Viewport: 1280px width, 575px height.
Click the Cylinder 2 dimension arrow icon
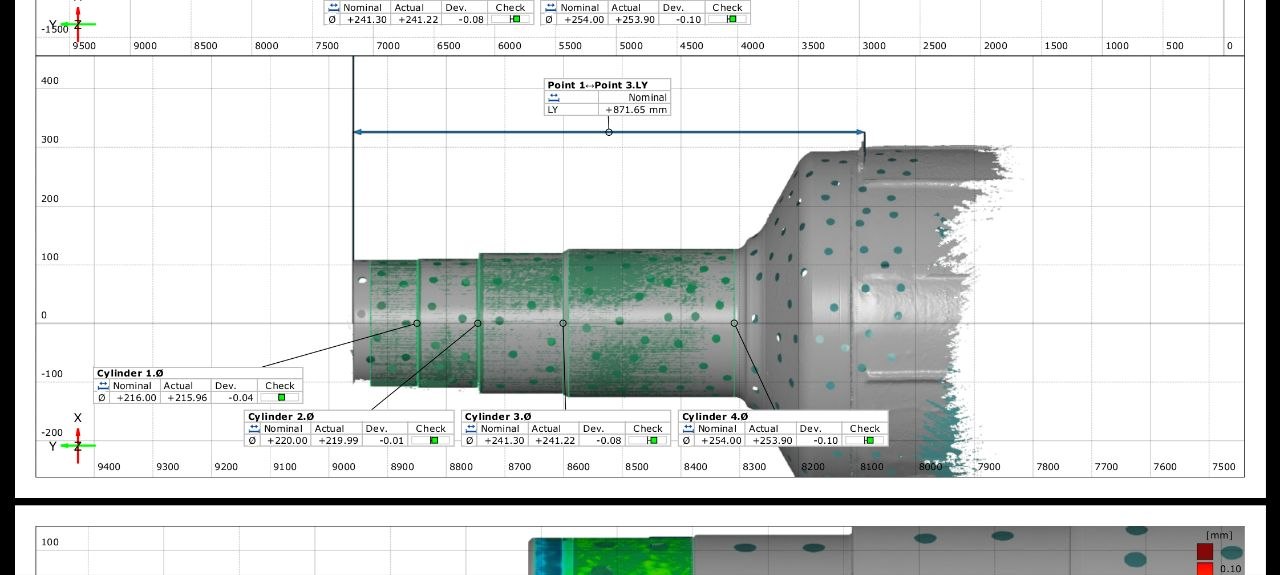254,428
